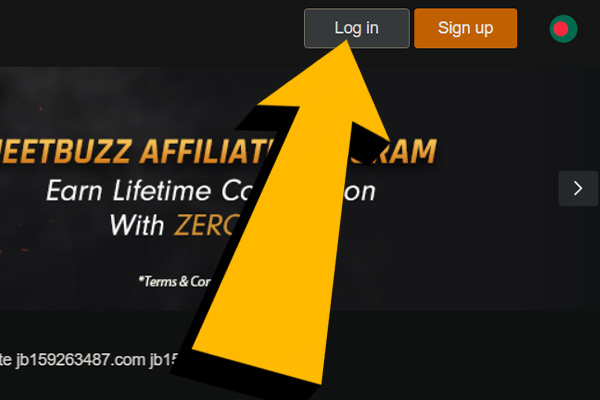Click the jb159263487.com announcement text

click(x=80, y=360)
